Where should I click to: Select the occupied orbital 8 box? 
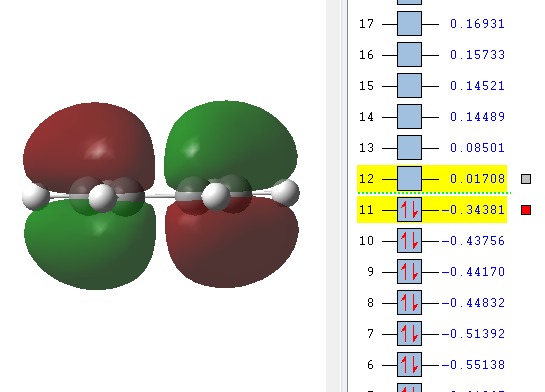tap(409, 303)
